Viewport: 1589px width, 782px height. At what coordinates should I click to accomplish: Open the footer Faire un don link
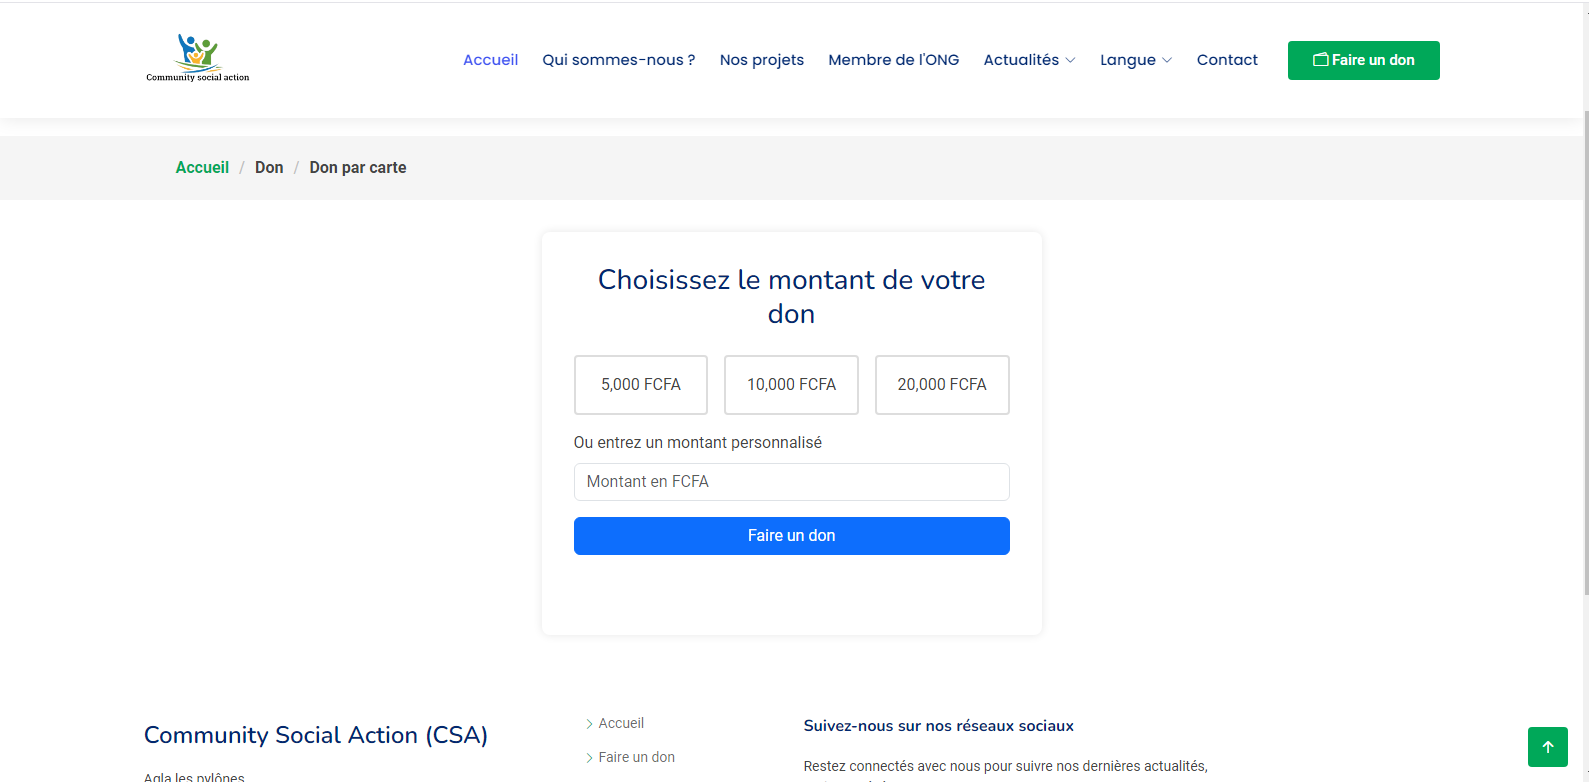click(x=636, y=757)
